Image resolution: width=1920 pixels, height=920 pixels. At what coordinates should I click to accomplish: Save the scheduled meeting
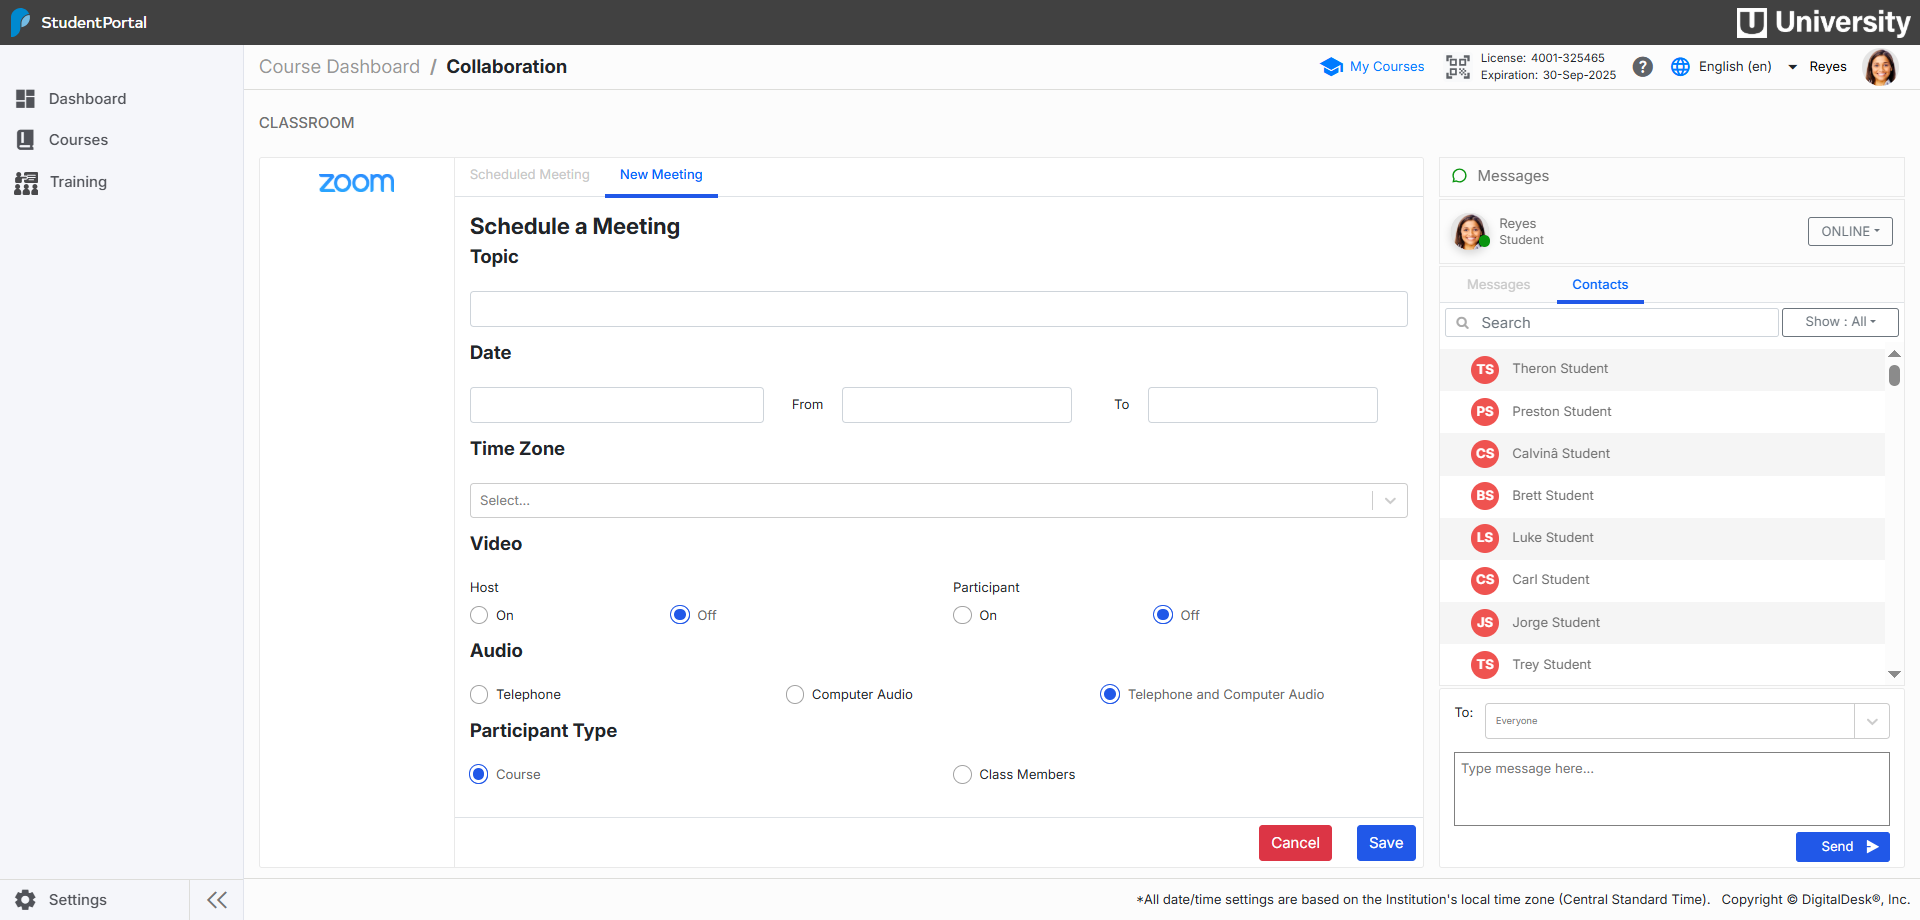pos(1386,843)
